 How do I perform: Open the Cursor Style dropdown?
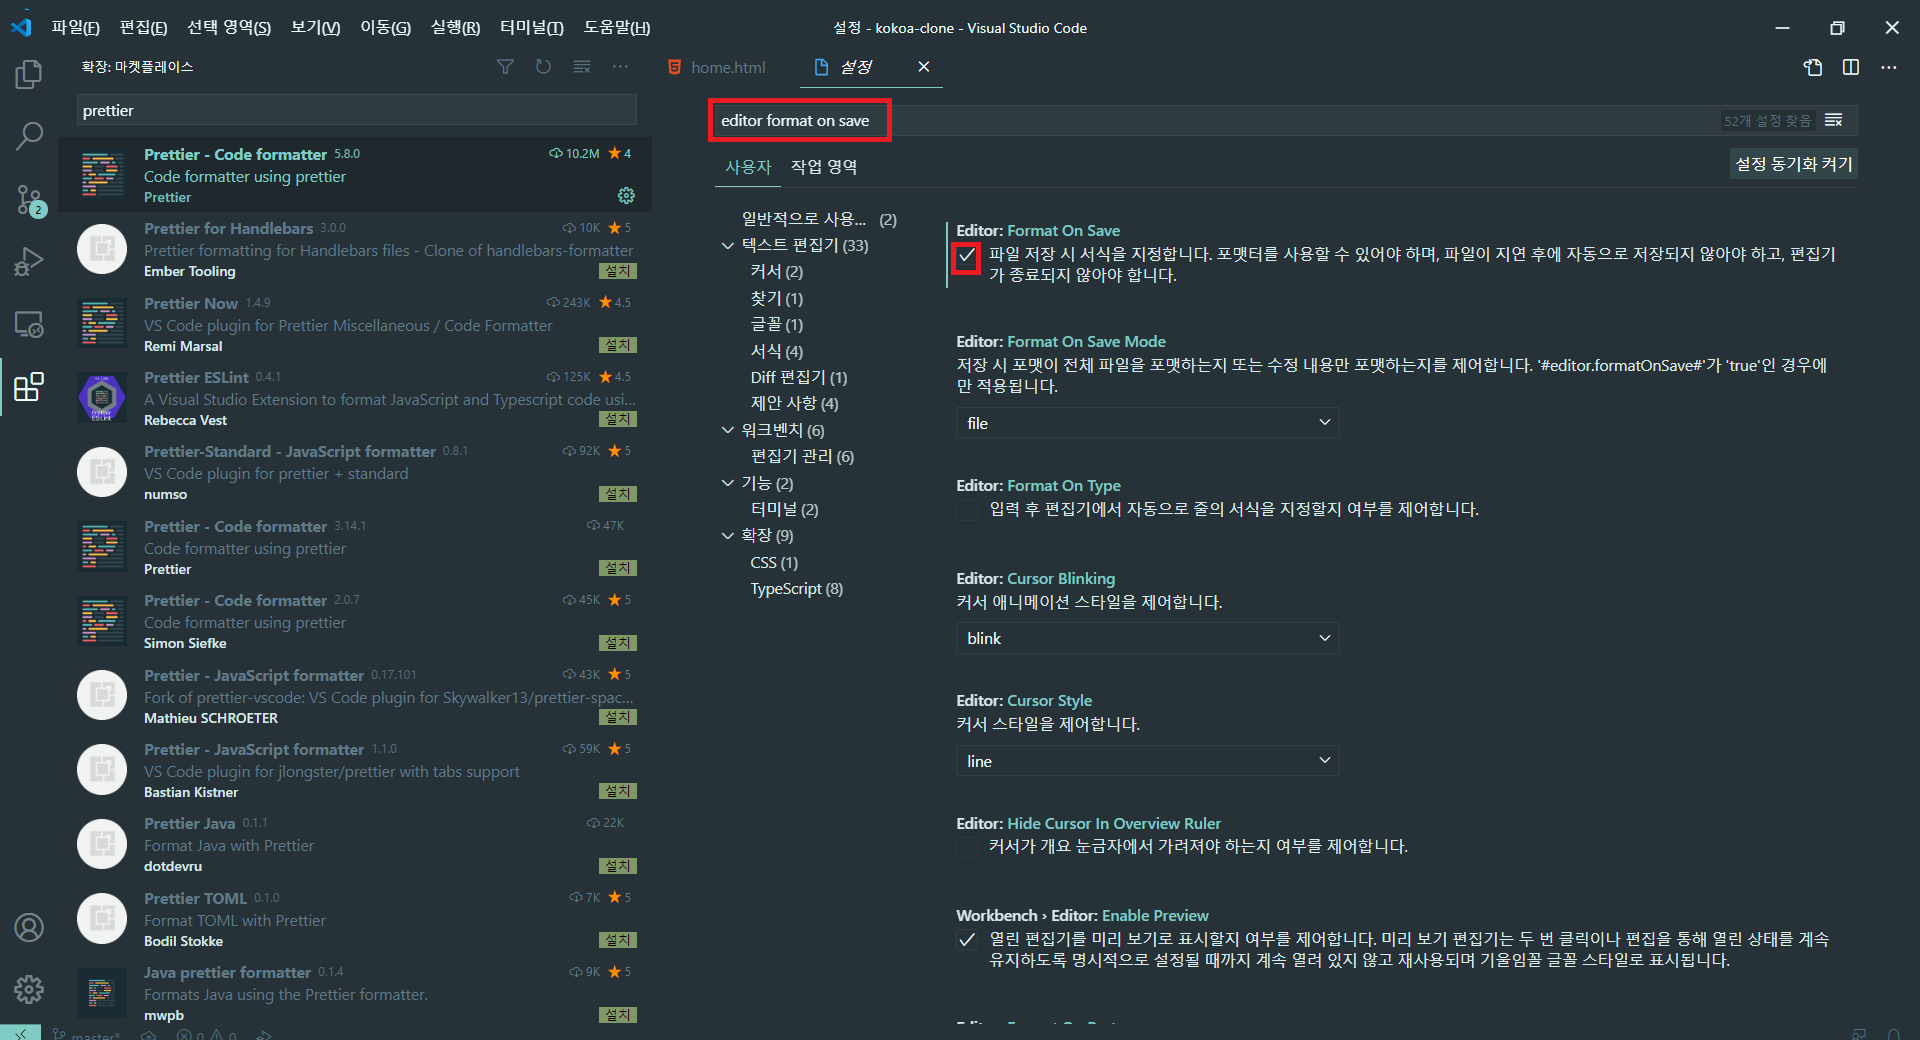pos(1147,761)
